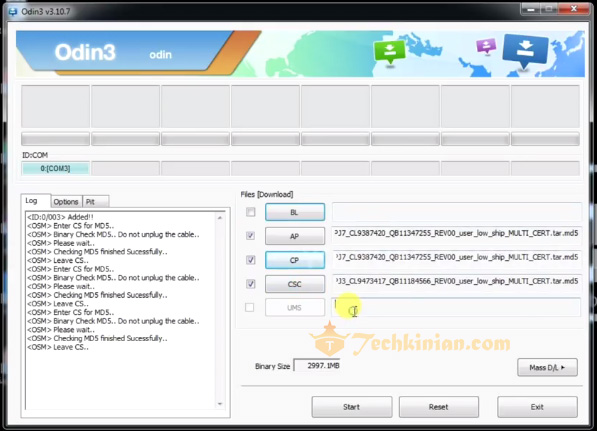This screenshot has width=597, height=431.
Task: Select the 0:[COM3] port box
Action: [56, 168]
